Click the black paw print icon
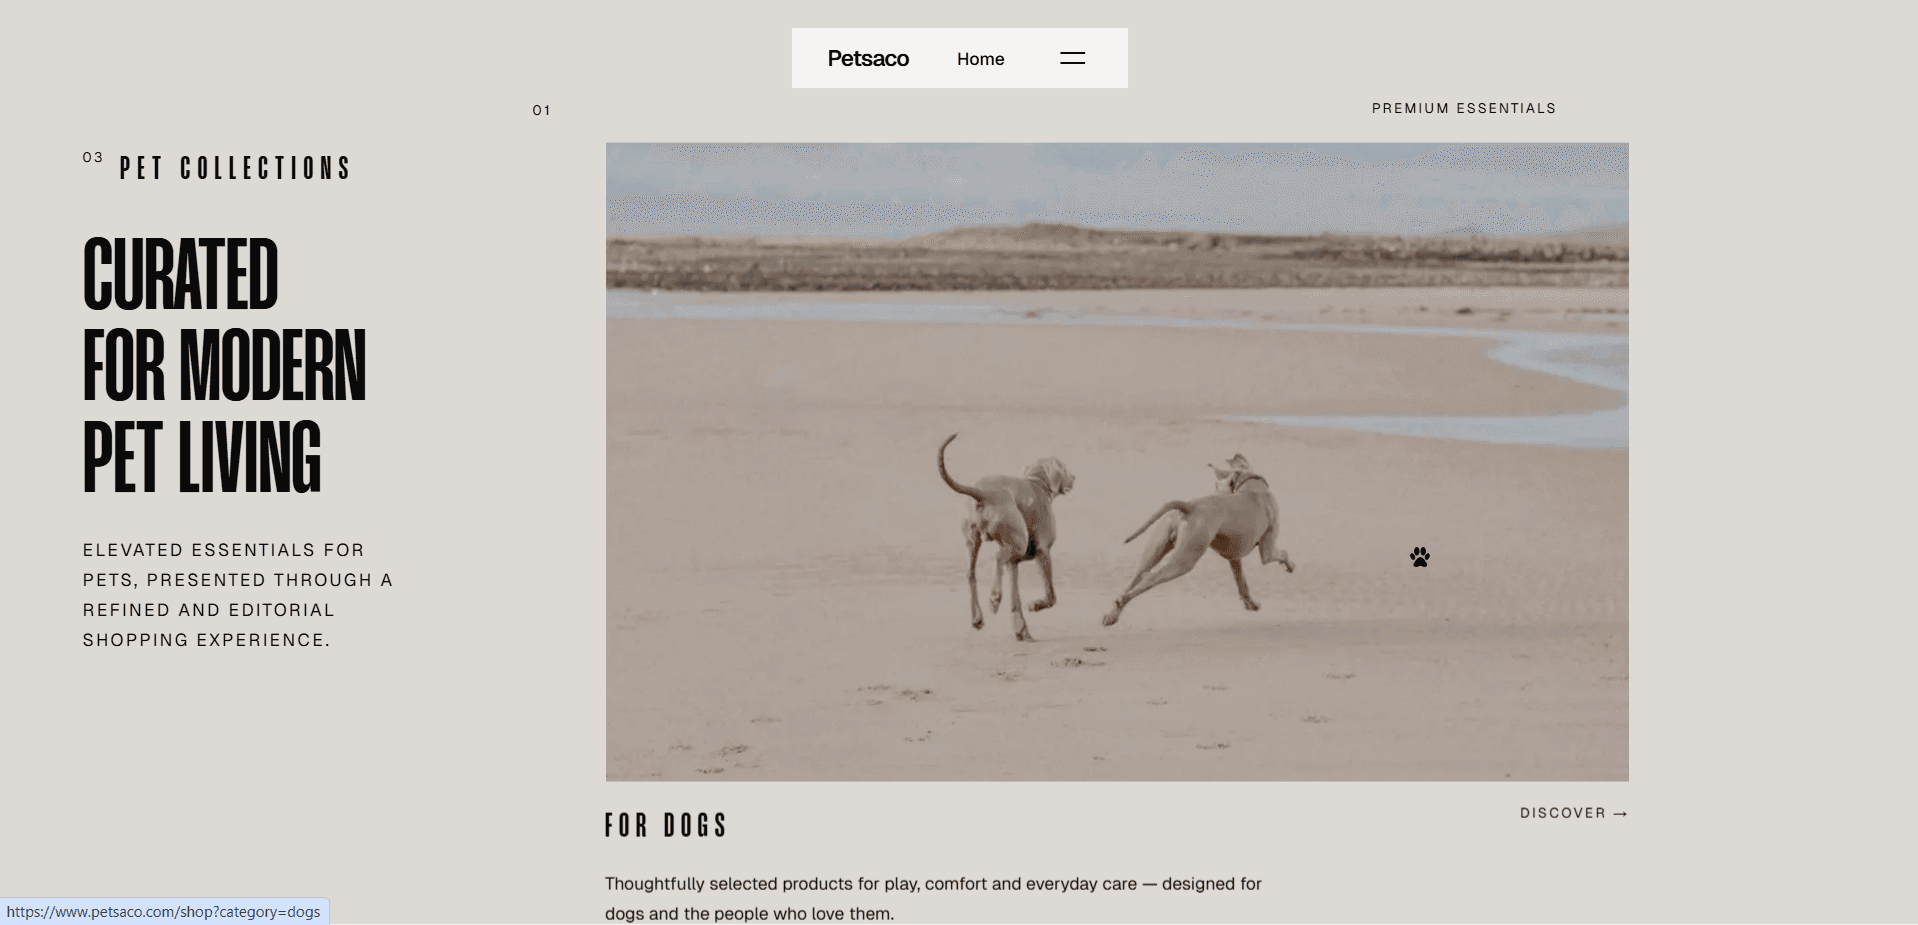1918x925 pixels. (1420, 557)
